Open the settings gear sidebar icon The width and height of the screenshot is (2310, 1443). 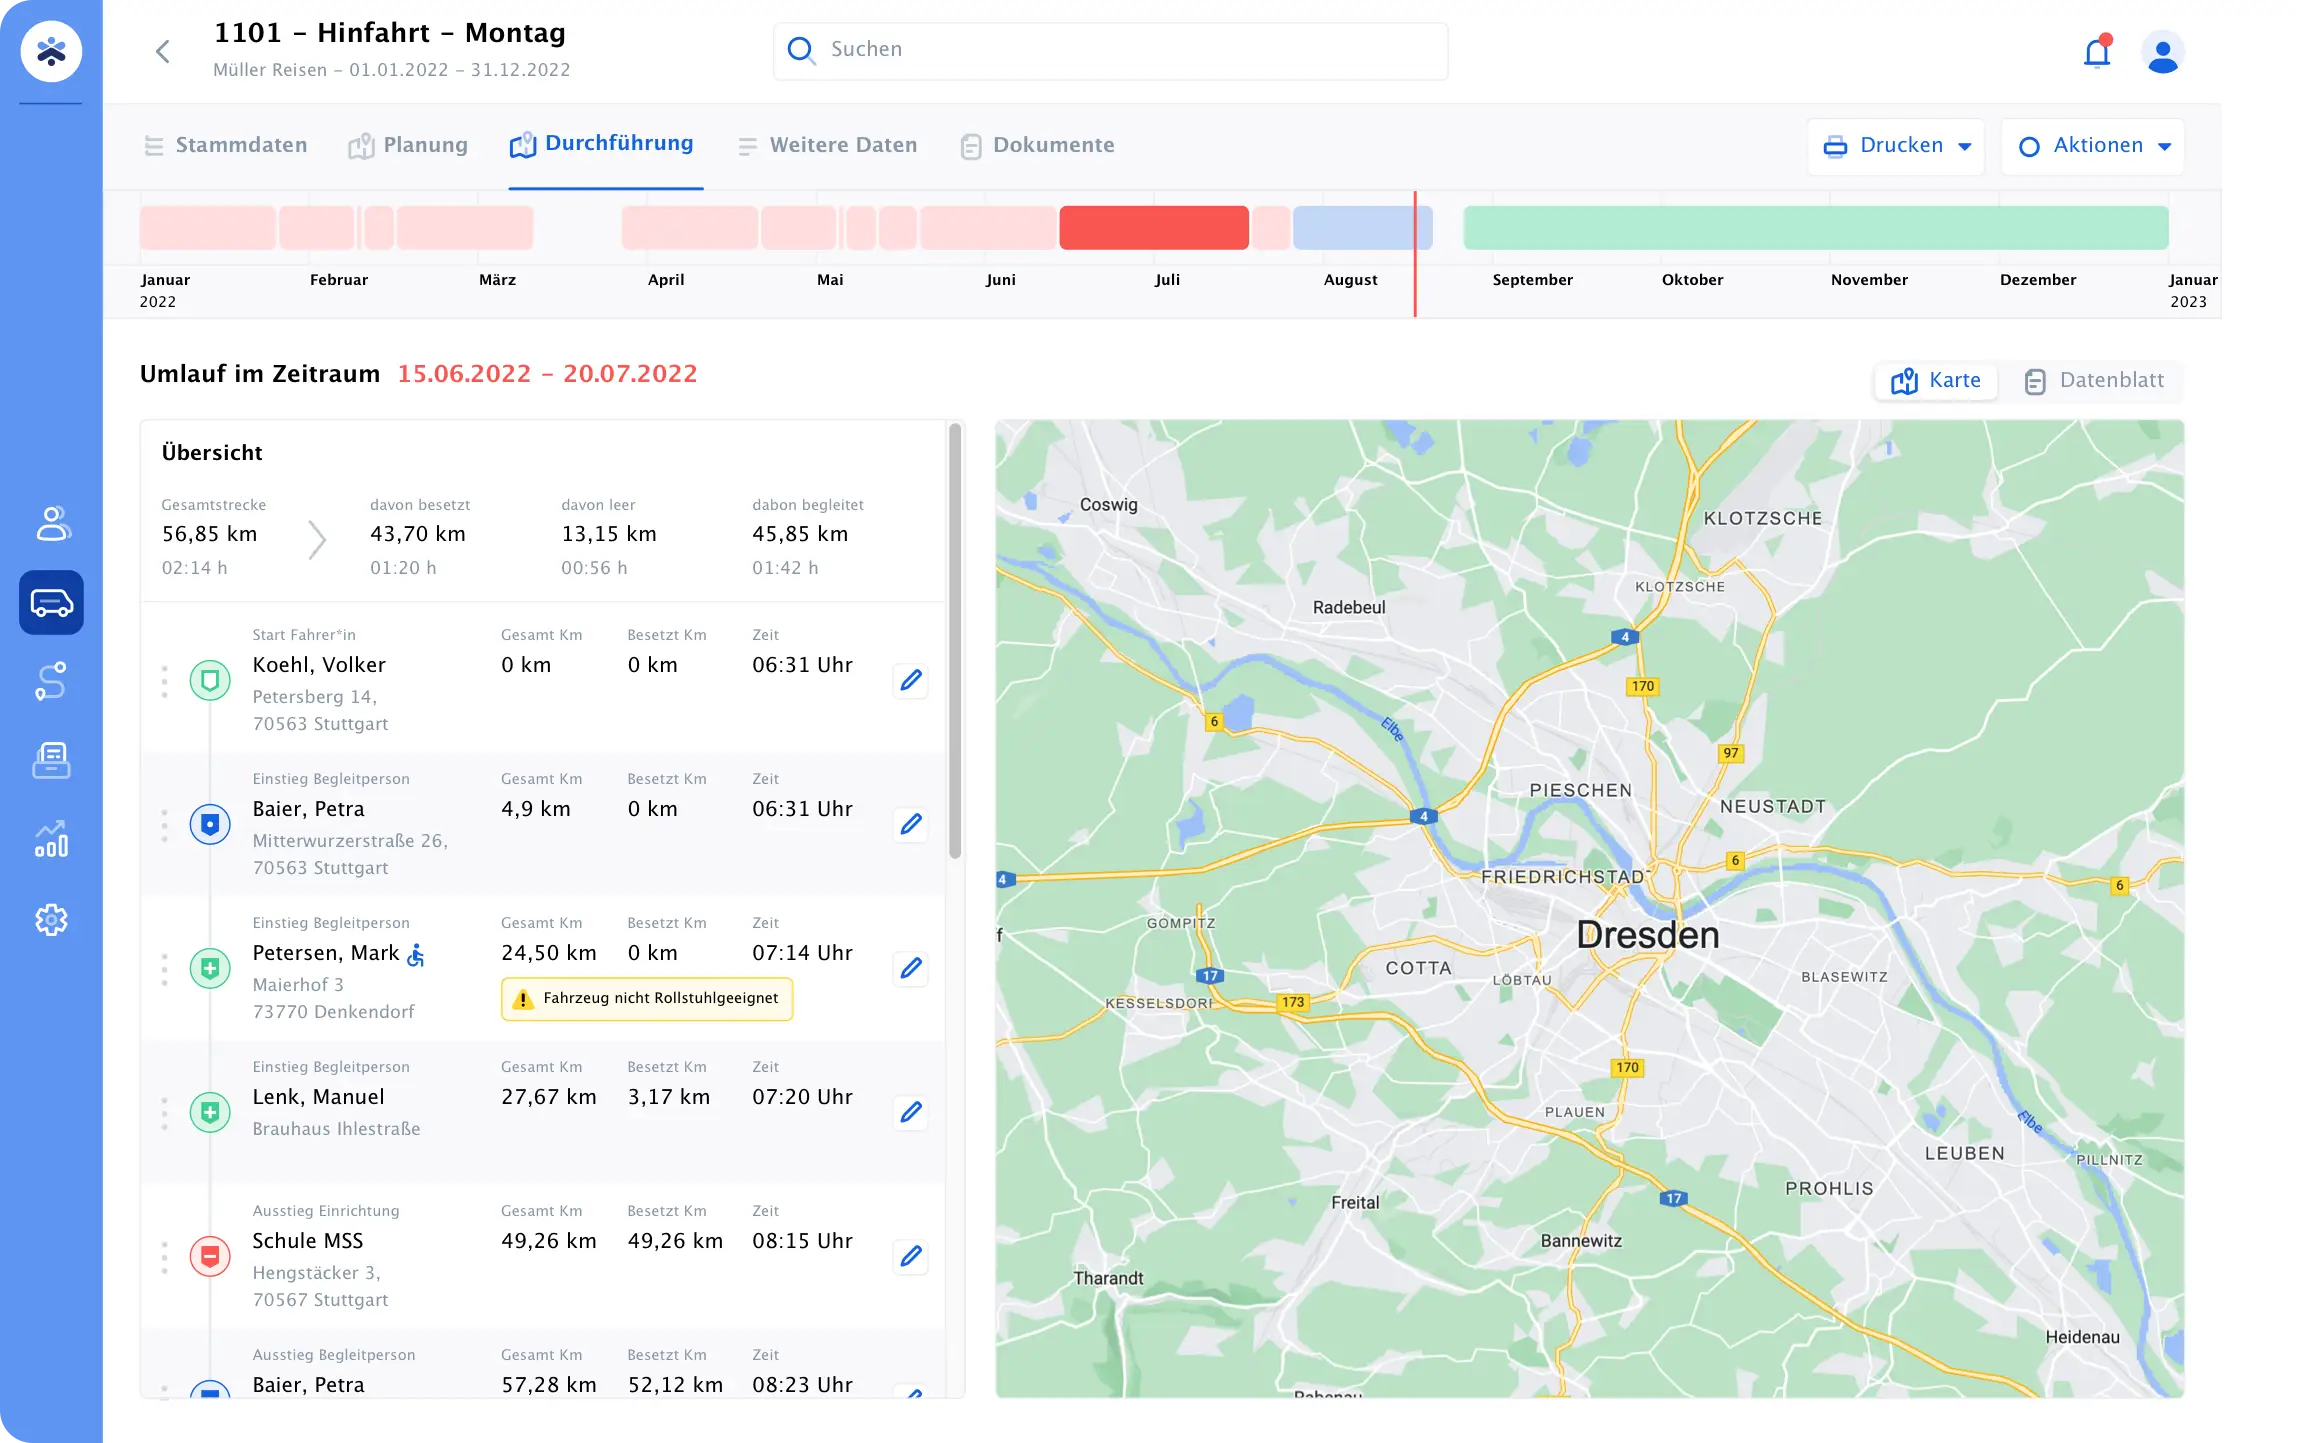coord(51,919)
